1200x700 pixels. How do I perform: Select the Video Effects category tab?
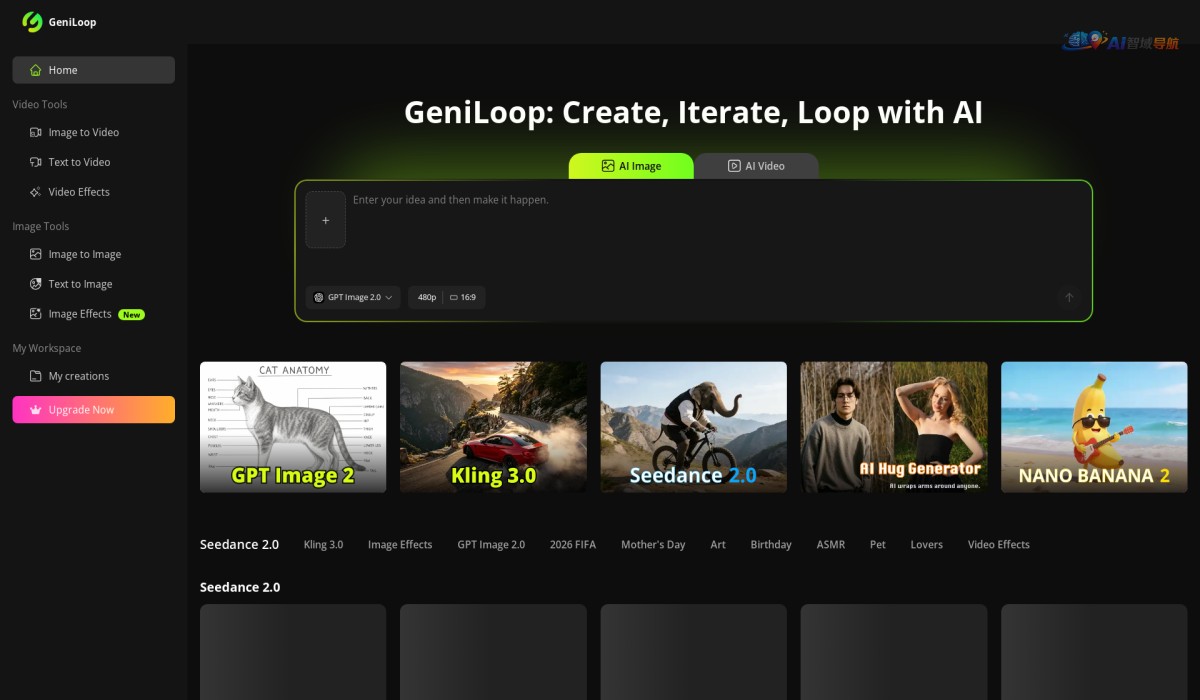pyautogui.click(x=999, y=544)
